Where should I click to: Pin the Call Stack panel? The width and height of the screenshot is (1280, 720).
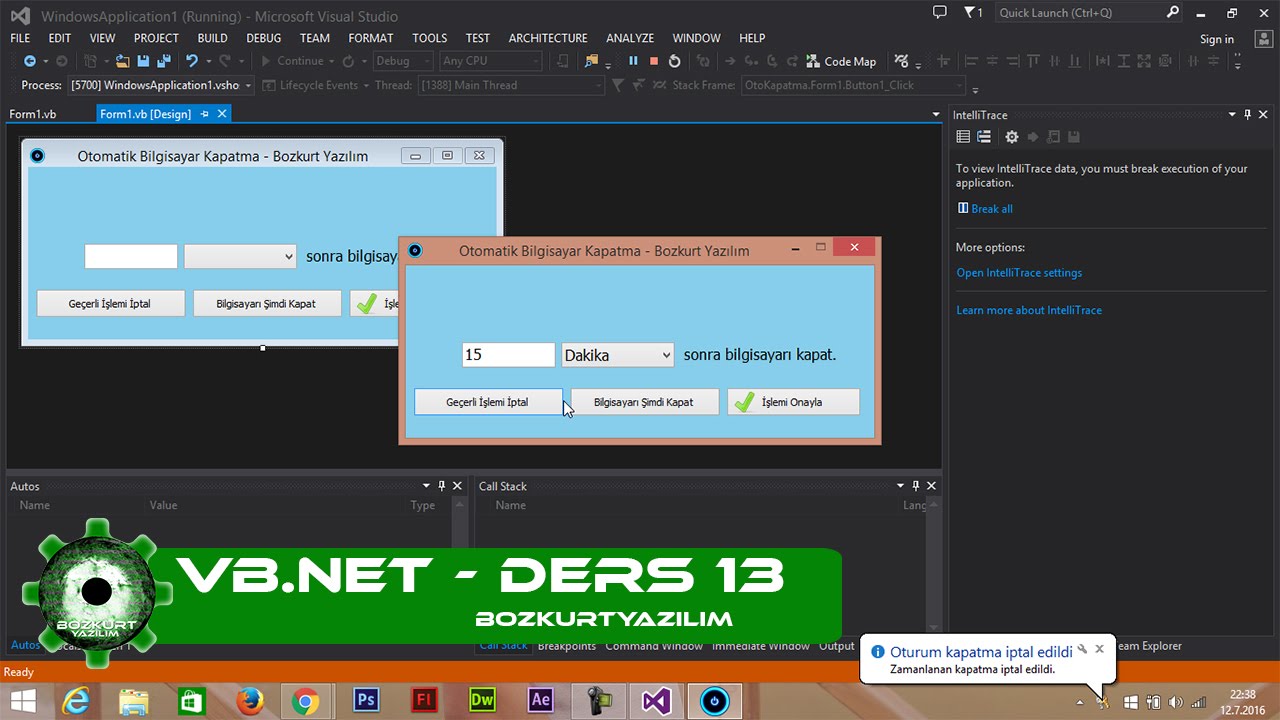(x=915, y=486)
